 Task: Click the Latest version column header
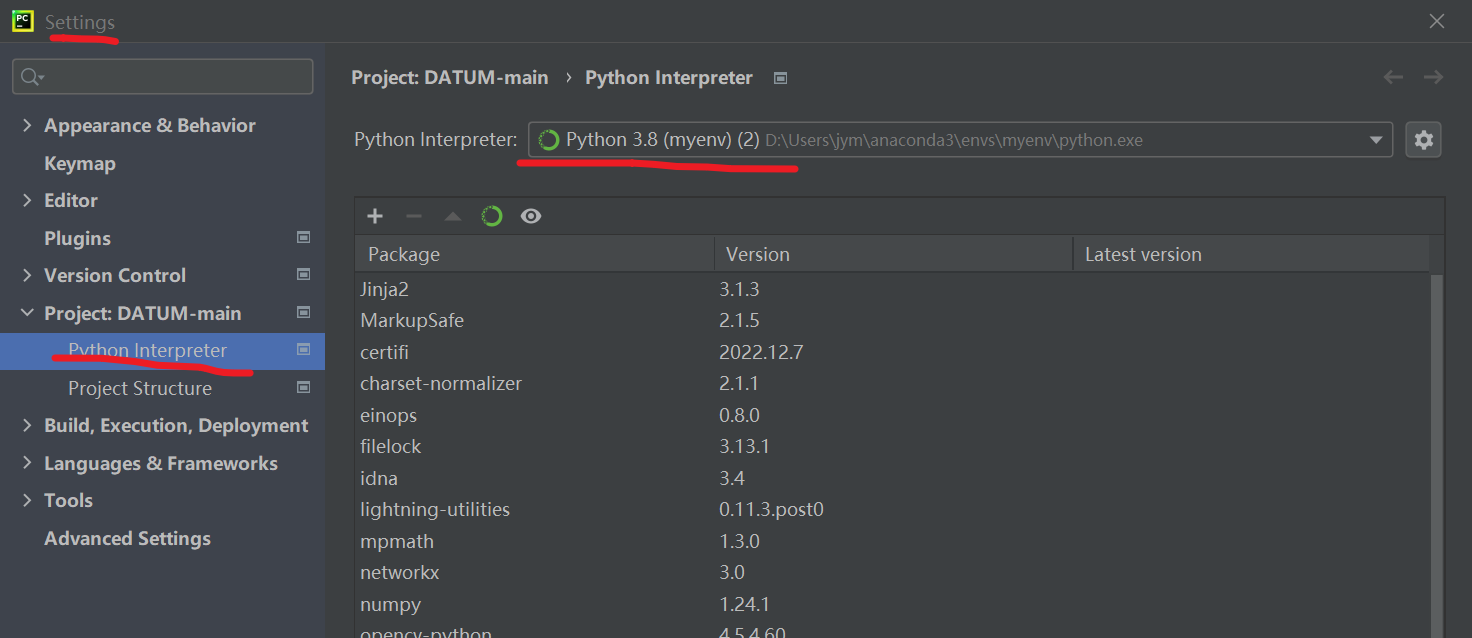coord(1251,254)
